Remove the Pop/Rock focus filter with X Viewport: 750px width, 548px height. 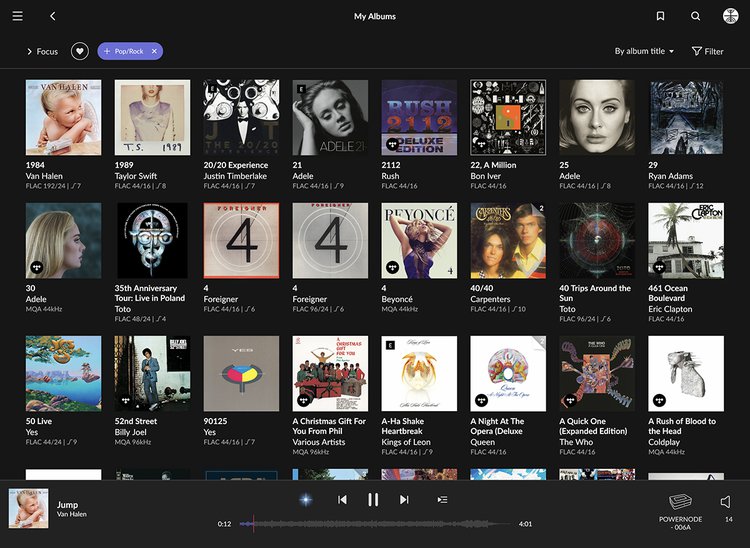click(x=154, y=51)
